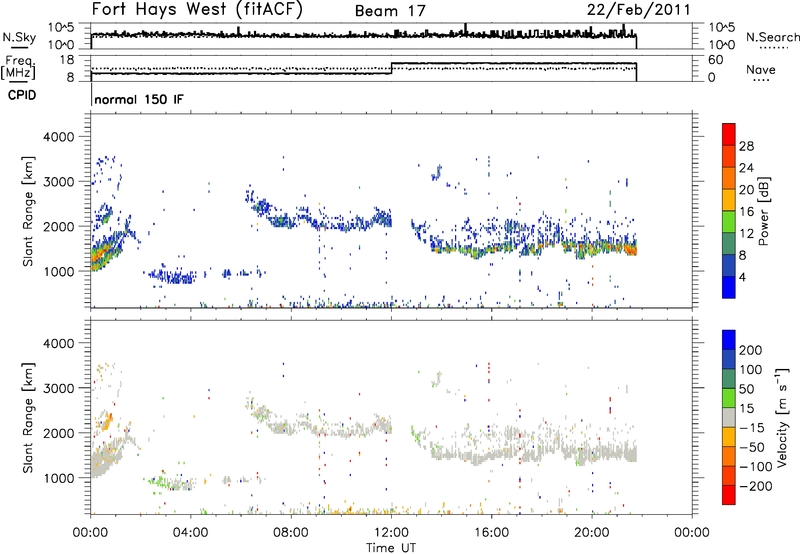Click the '20:00' time tick label
The height and width of the screenshot is (554, 800).
pyautogui.click(x=592, y=533)
